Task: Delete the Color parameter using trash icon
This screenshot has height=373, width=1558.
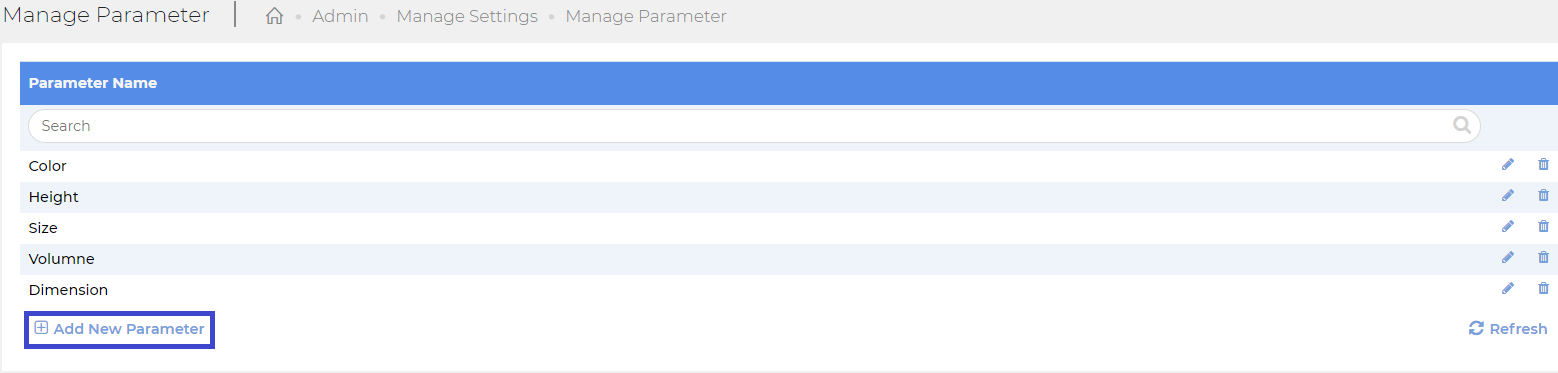Action: tap(1543, 165)
